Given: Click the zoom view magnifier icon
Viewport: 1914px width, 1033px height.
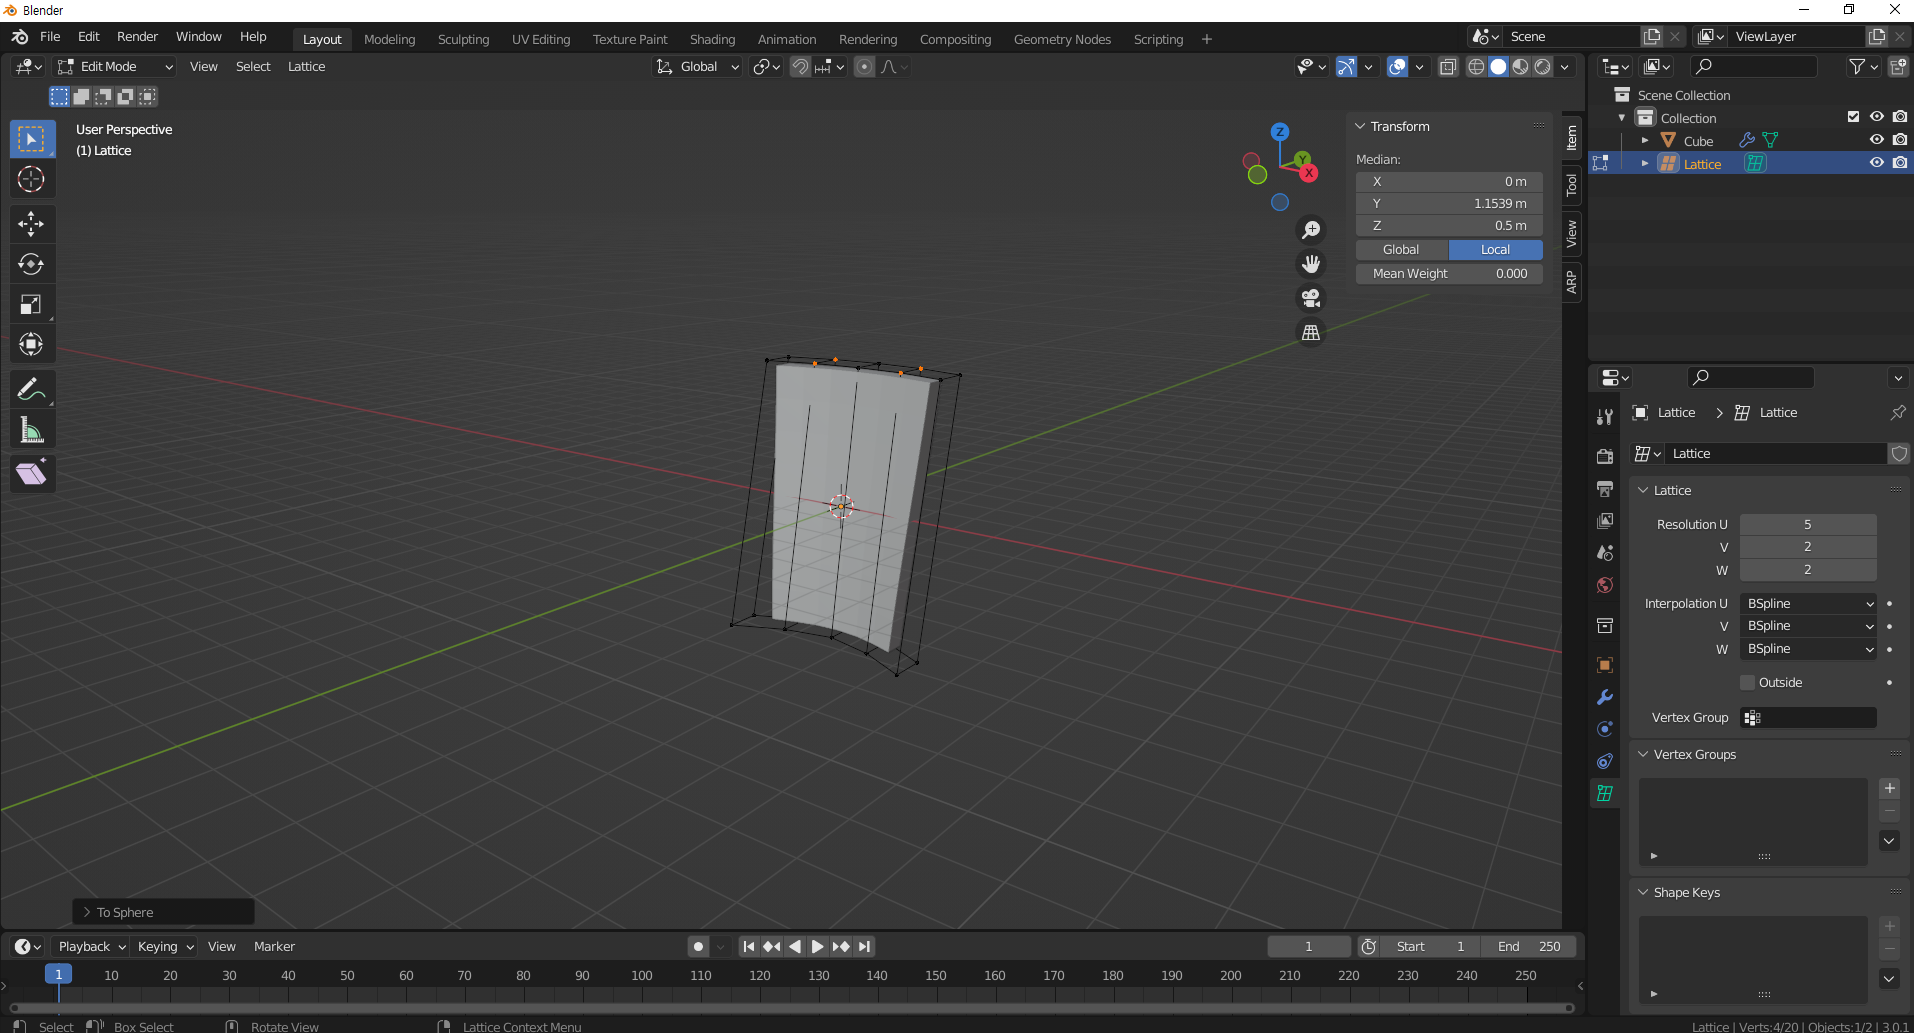Looking at the screenshot, I should [x=1310, y=230].
